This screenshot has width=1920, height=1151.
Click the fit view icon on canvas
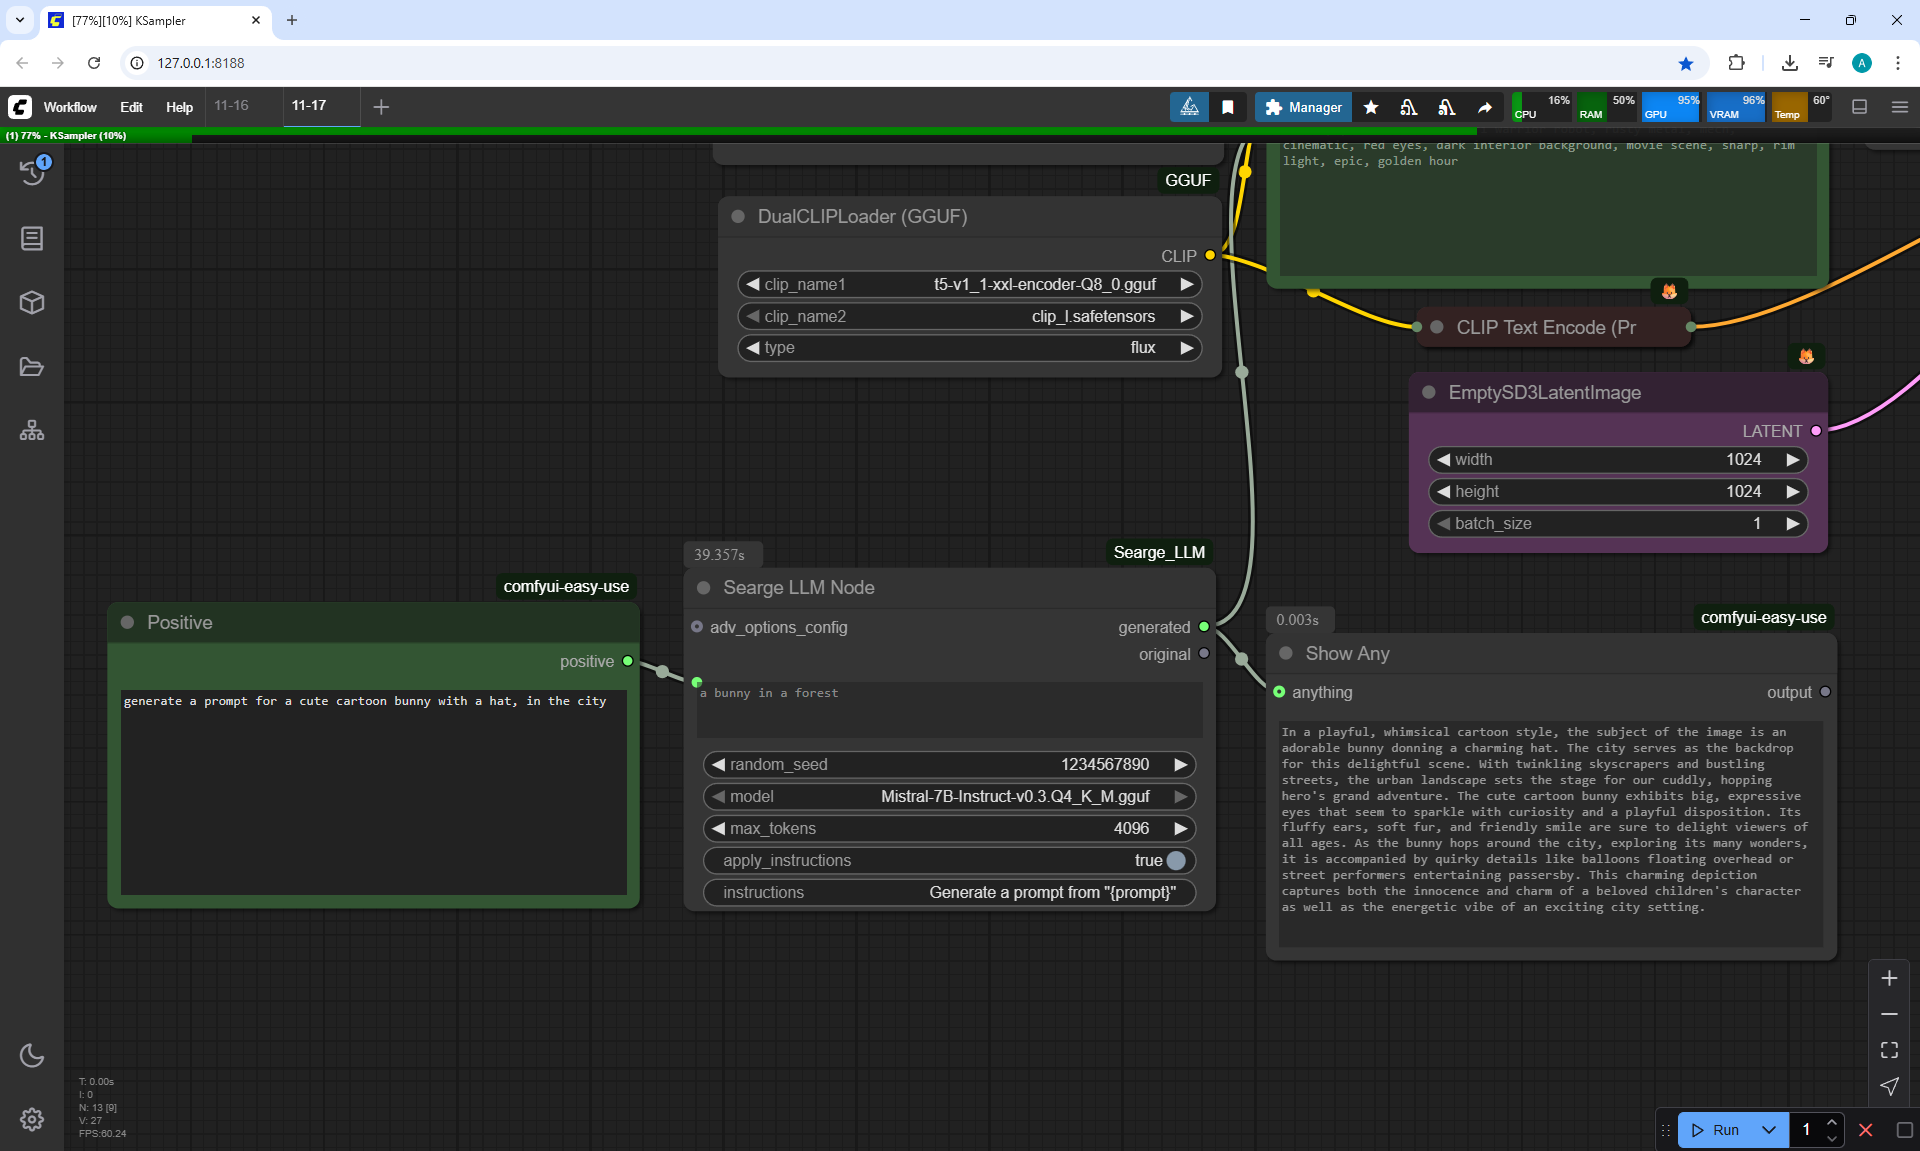point(1889,1050)
